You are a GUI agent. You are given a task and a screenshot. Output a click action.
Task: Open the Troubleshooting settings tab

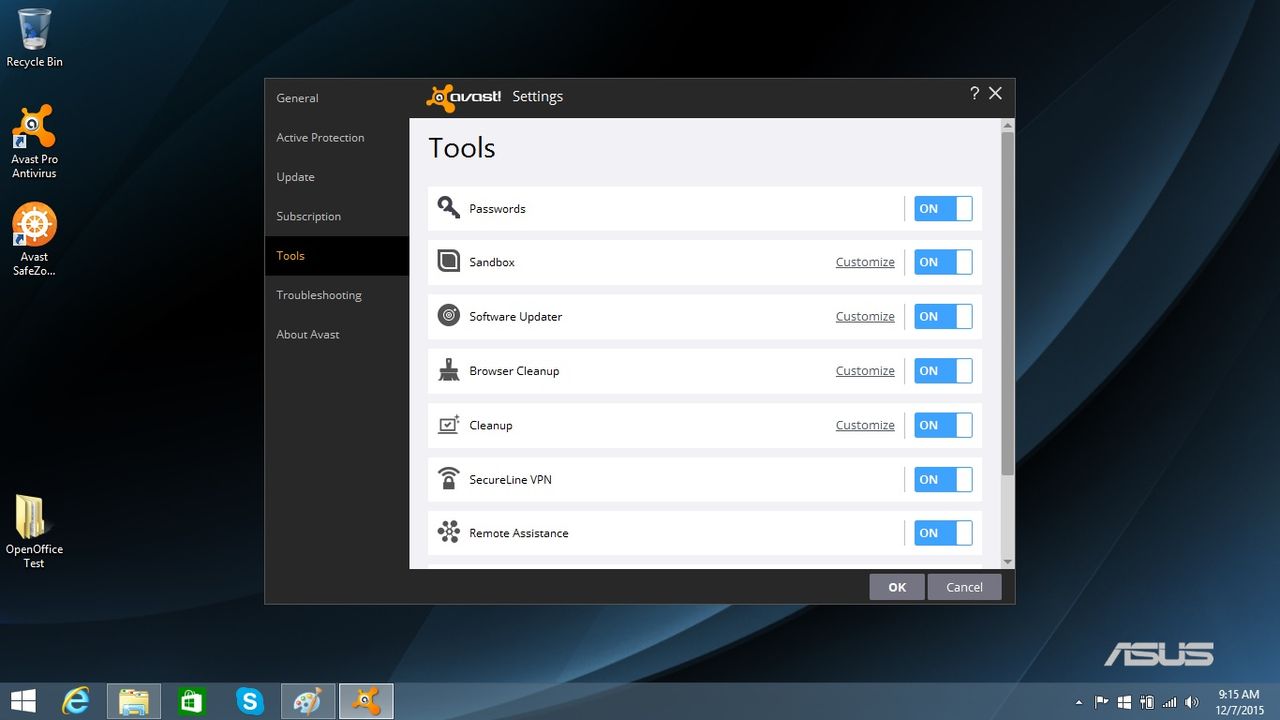pyautogui.click(x=337, y=295)
